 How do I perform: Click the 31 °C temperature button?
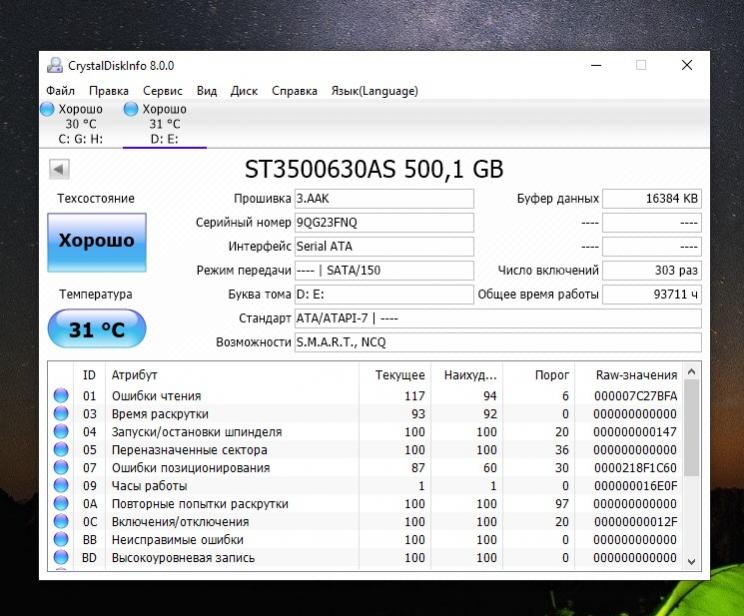(x=97, y=329)
